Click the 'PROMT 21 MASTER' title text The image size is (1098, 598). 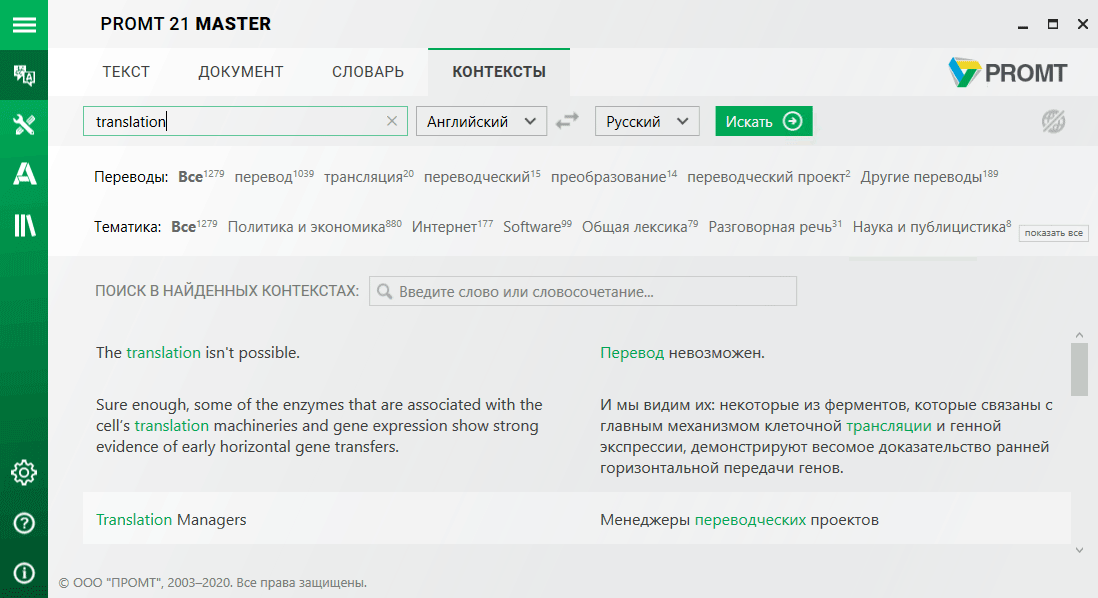pos(186,24)
